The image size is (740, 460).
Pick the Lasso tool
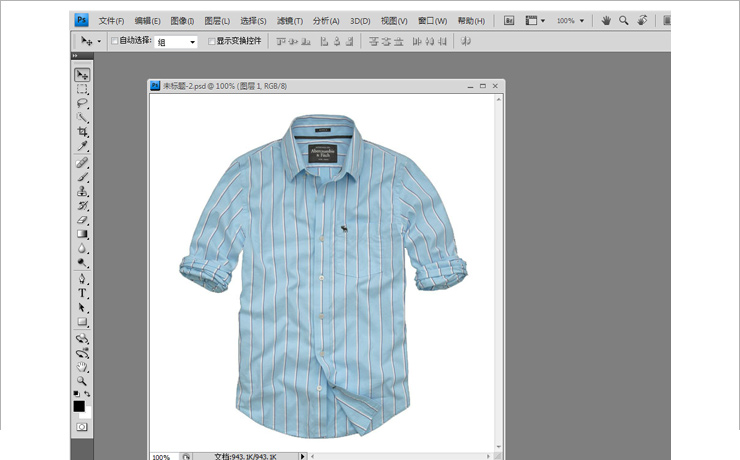click(82, 103)
